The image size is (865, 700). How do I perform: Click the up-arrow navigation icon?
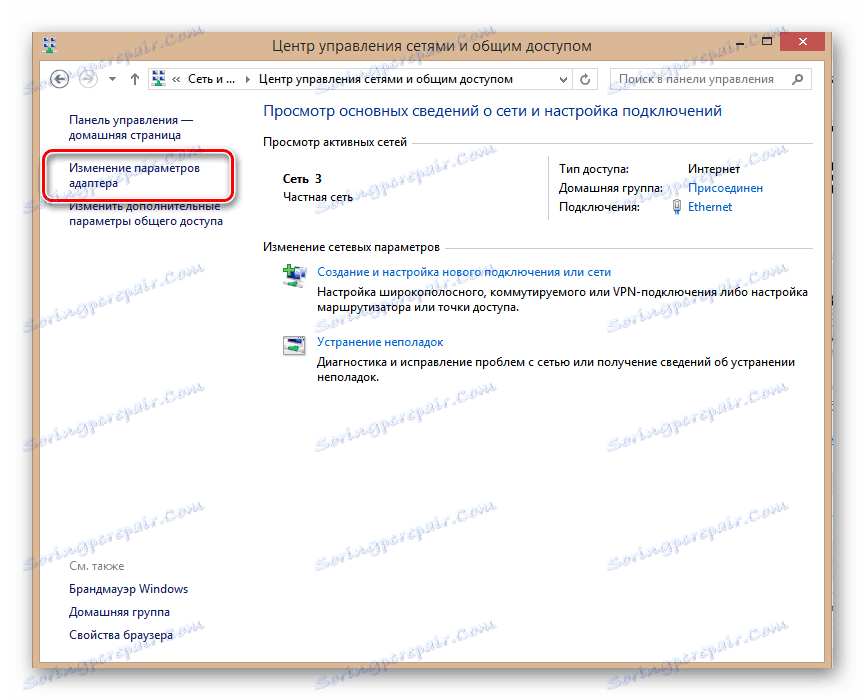point(134,78)
